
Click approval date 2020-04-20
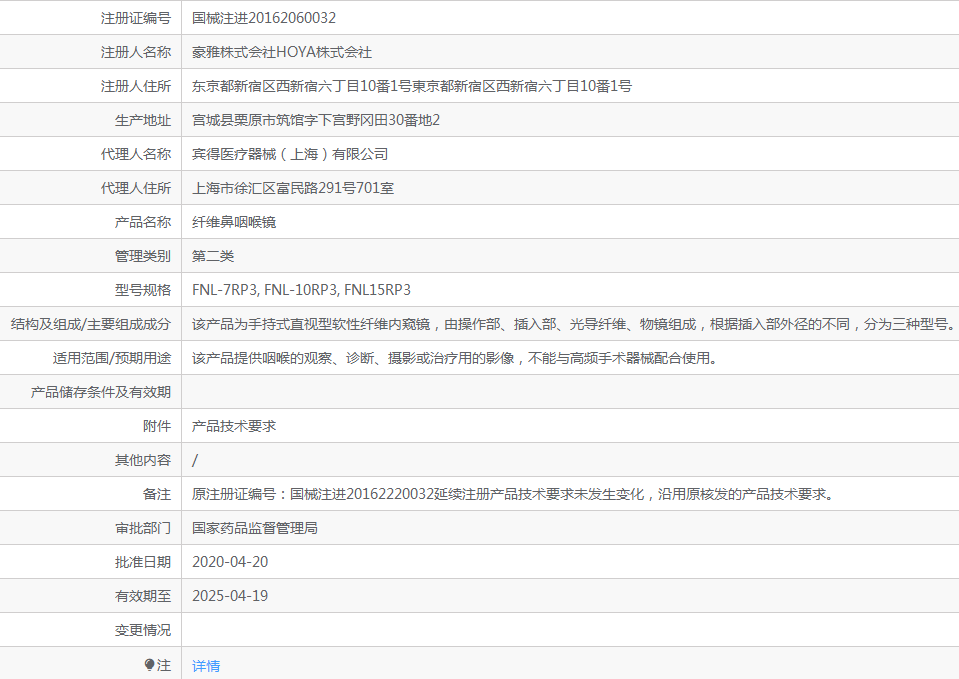click(x=230, y=562)
